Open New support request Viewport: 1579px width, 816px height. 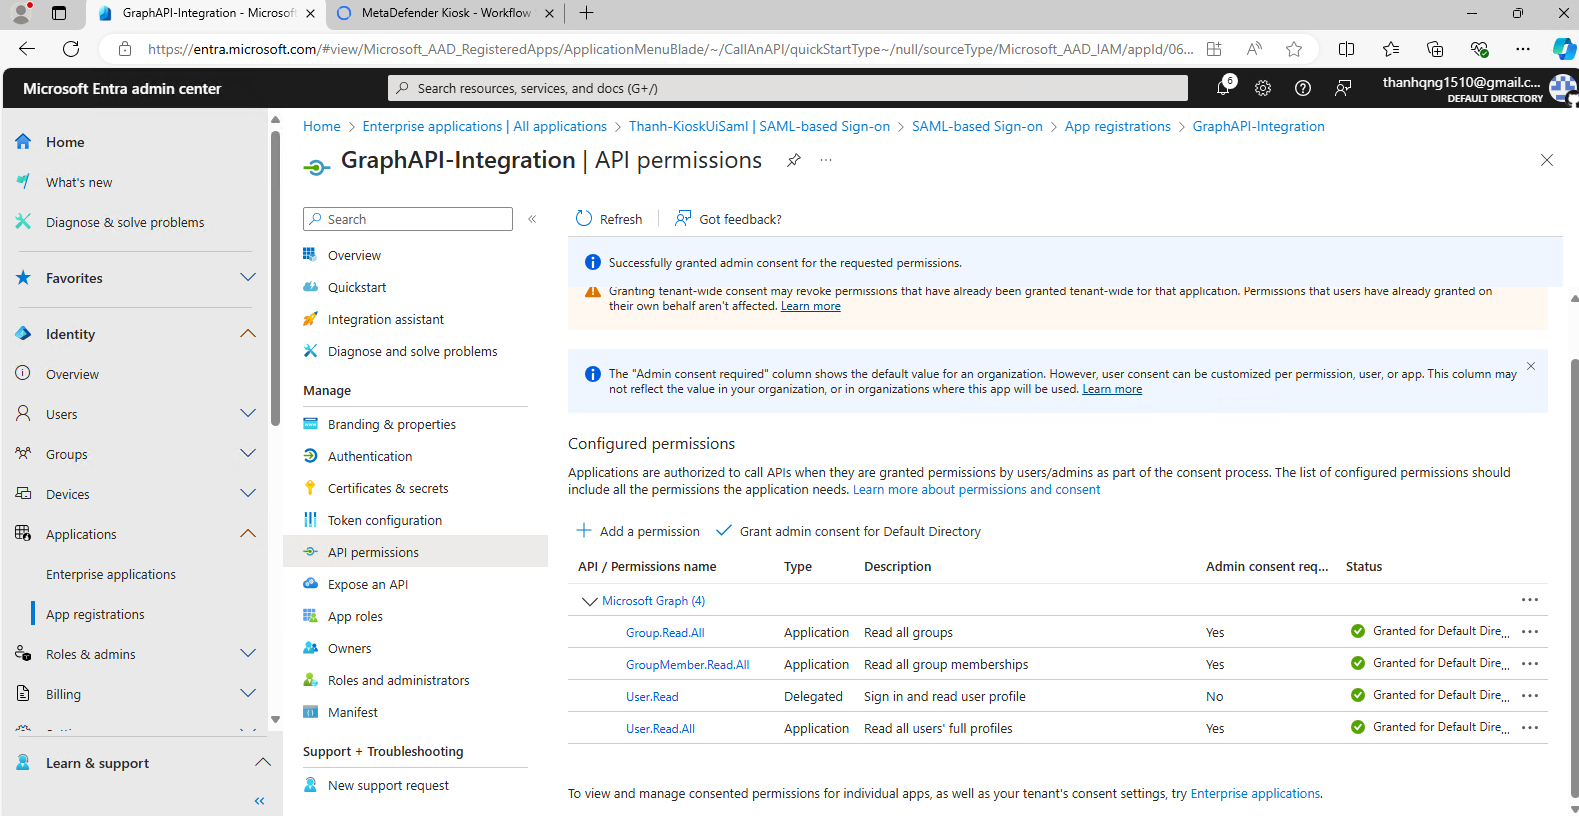tap(388, 785)
